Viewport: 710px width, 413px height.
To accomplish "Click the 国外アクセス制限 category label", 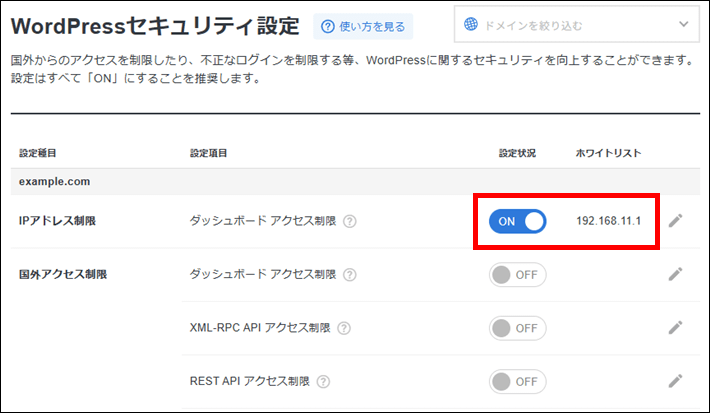I will click(x=63, y=274).
